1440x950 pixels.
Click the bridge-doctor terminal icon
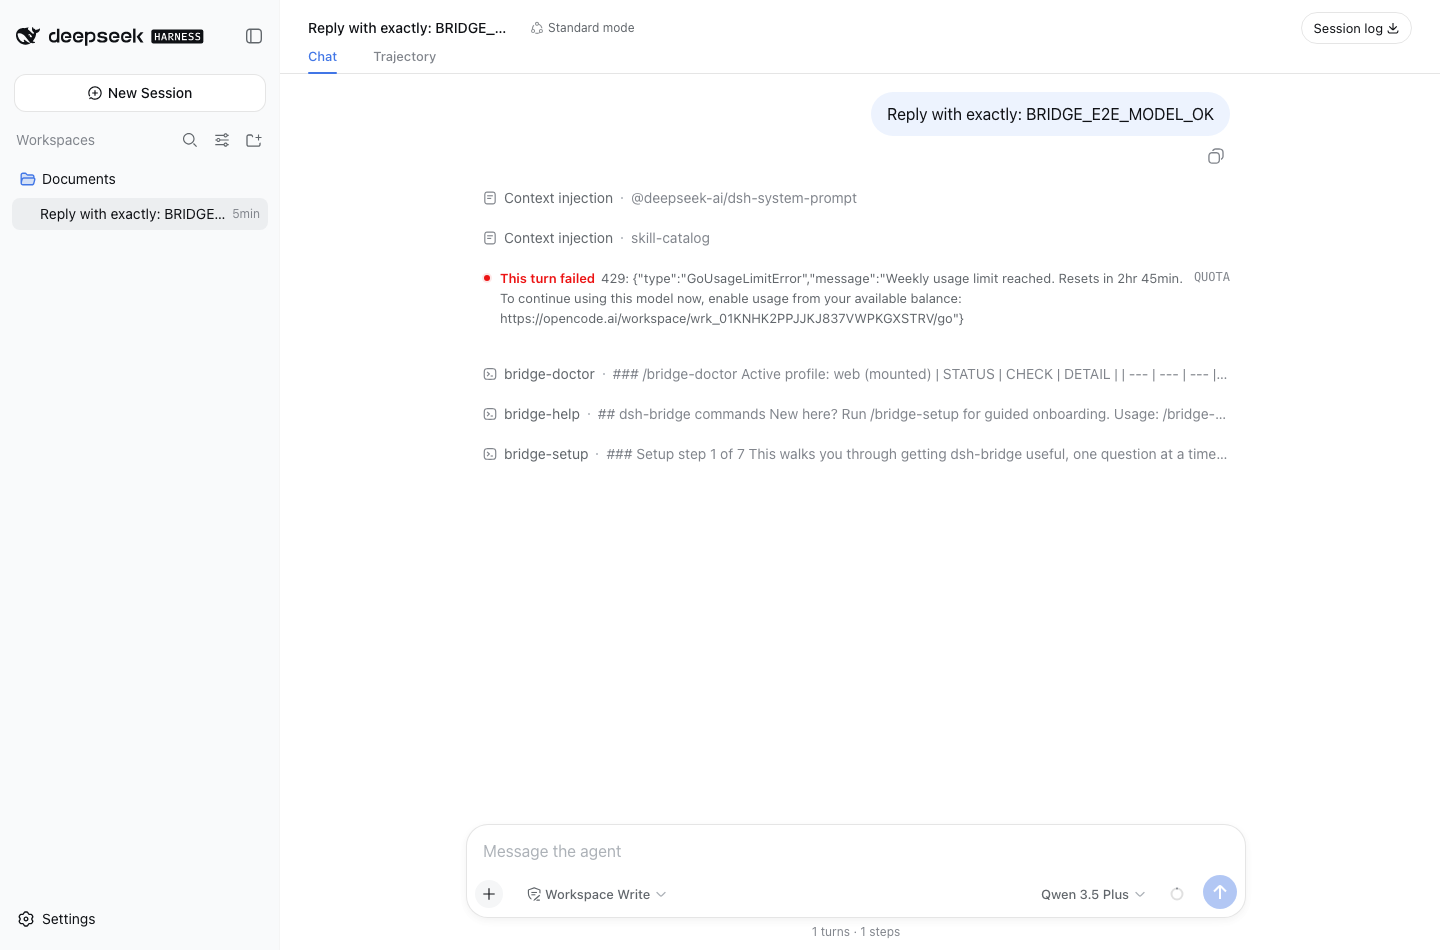(490, 374)
